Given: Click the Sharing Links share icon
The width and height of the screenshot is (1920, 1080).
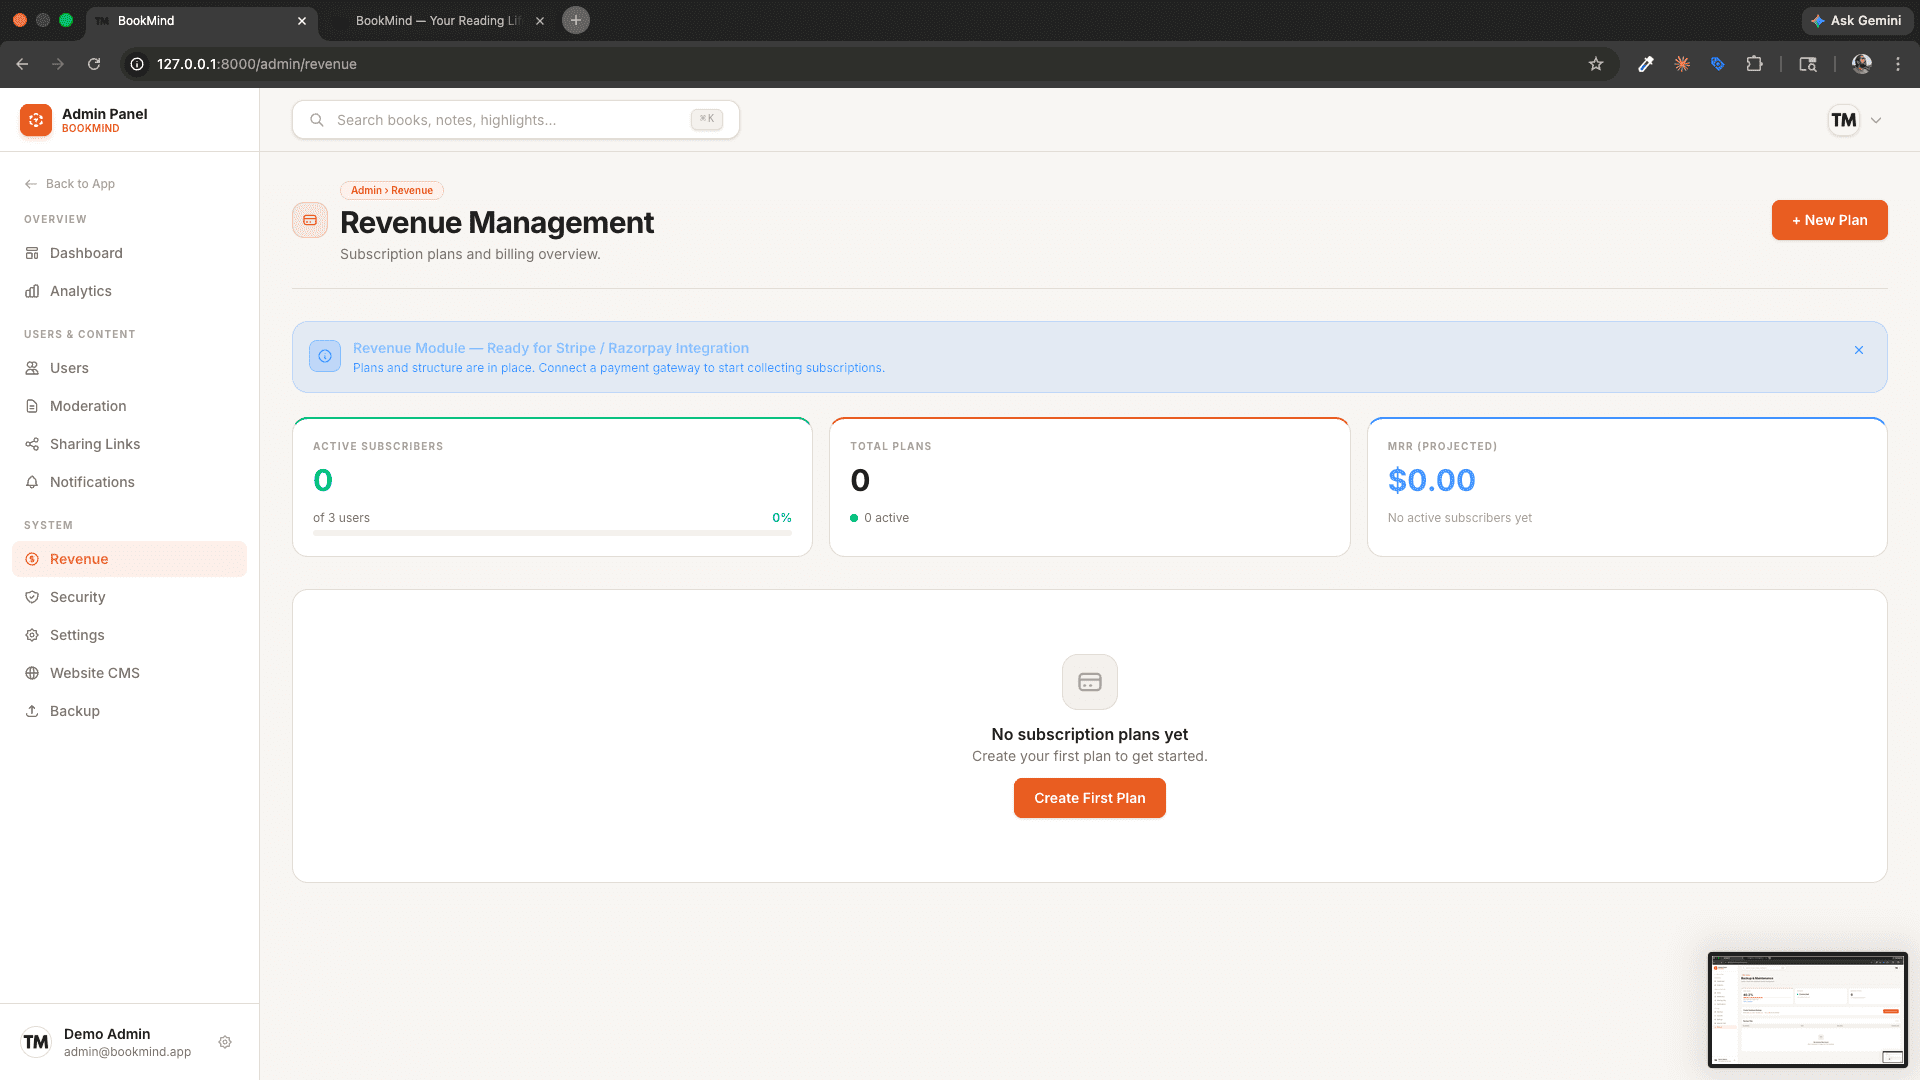Looking at the screenshot, I should coord(32,444).
